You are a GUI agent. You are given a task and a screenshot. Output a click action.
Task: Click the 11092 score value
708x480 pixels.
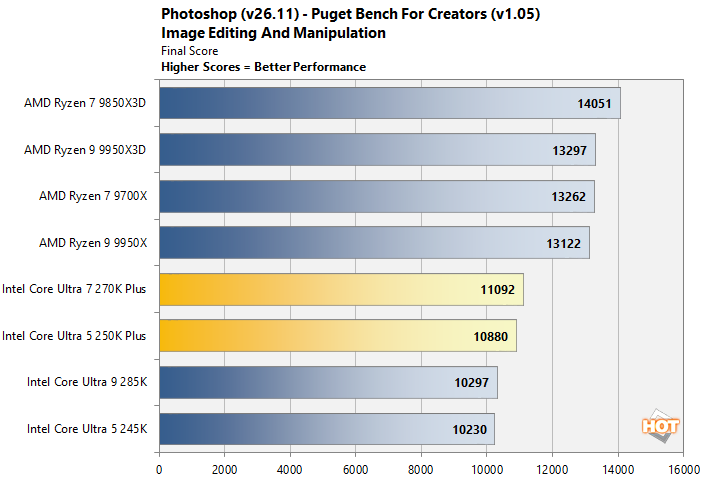[x=498, y=290]
